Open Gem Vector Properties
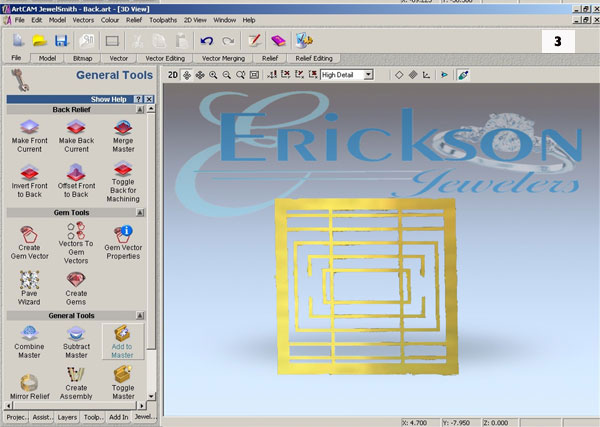This screenshot has height=427, width=600. [x=123, y=243]
